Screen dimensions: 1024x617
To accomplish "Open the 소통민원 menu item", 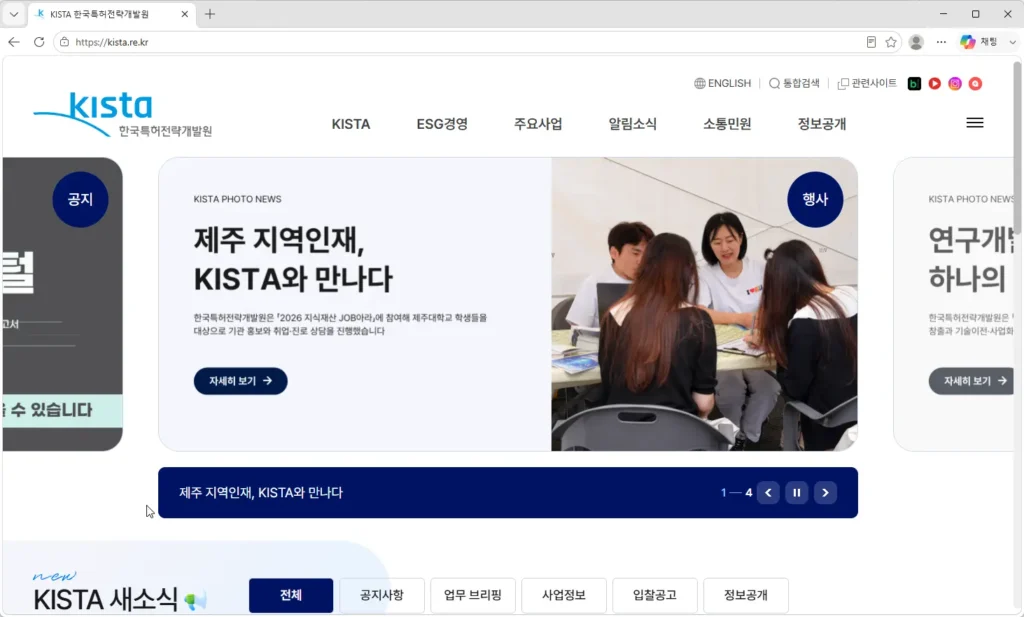I will [727, 124].
